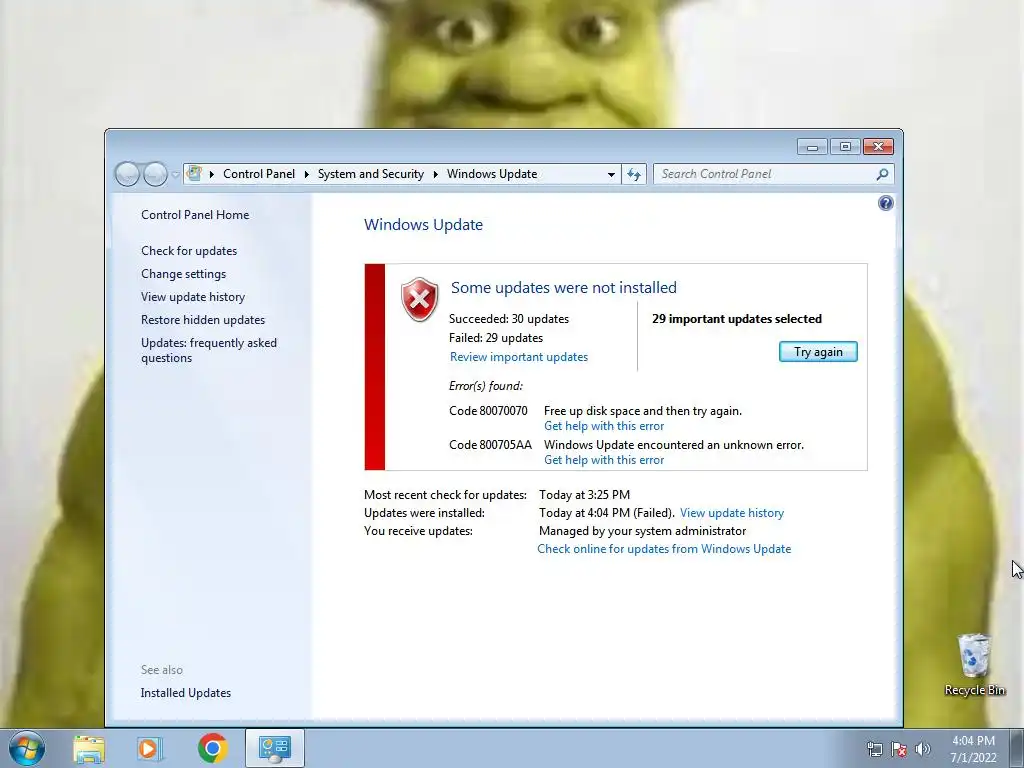Focus the Search Control Panel field
The width and height of the screenshot is (1024, 768).
pos(773,174)
